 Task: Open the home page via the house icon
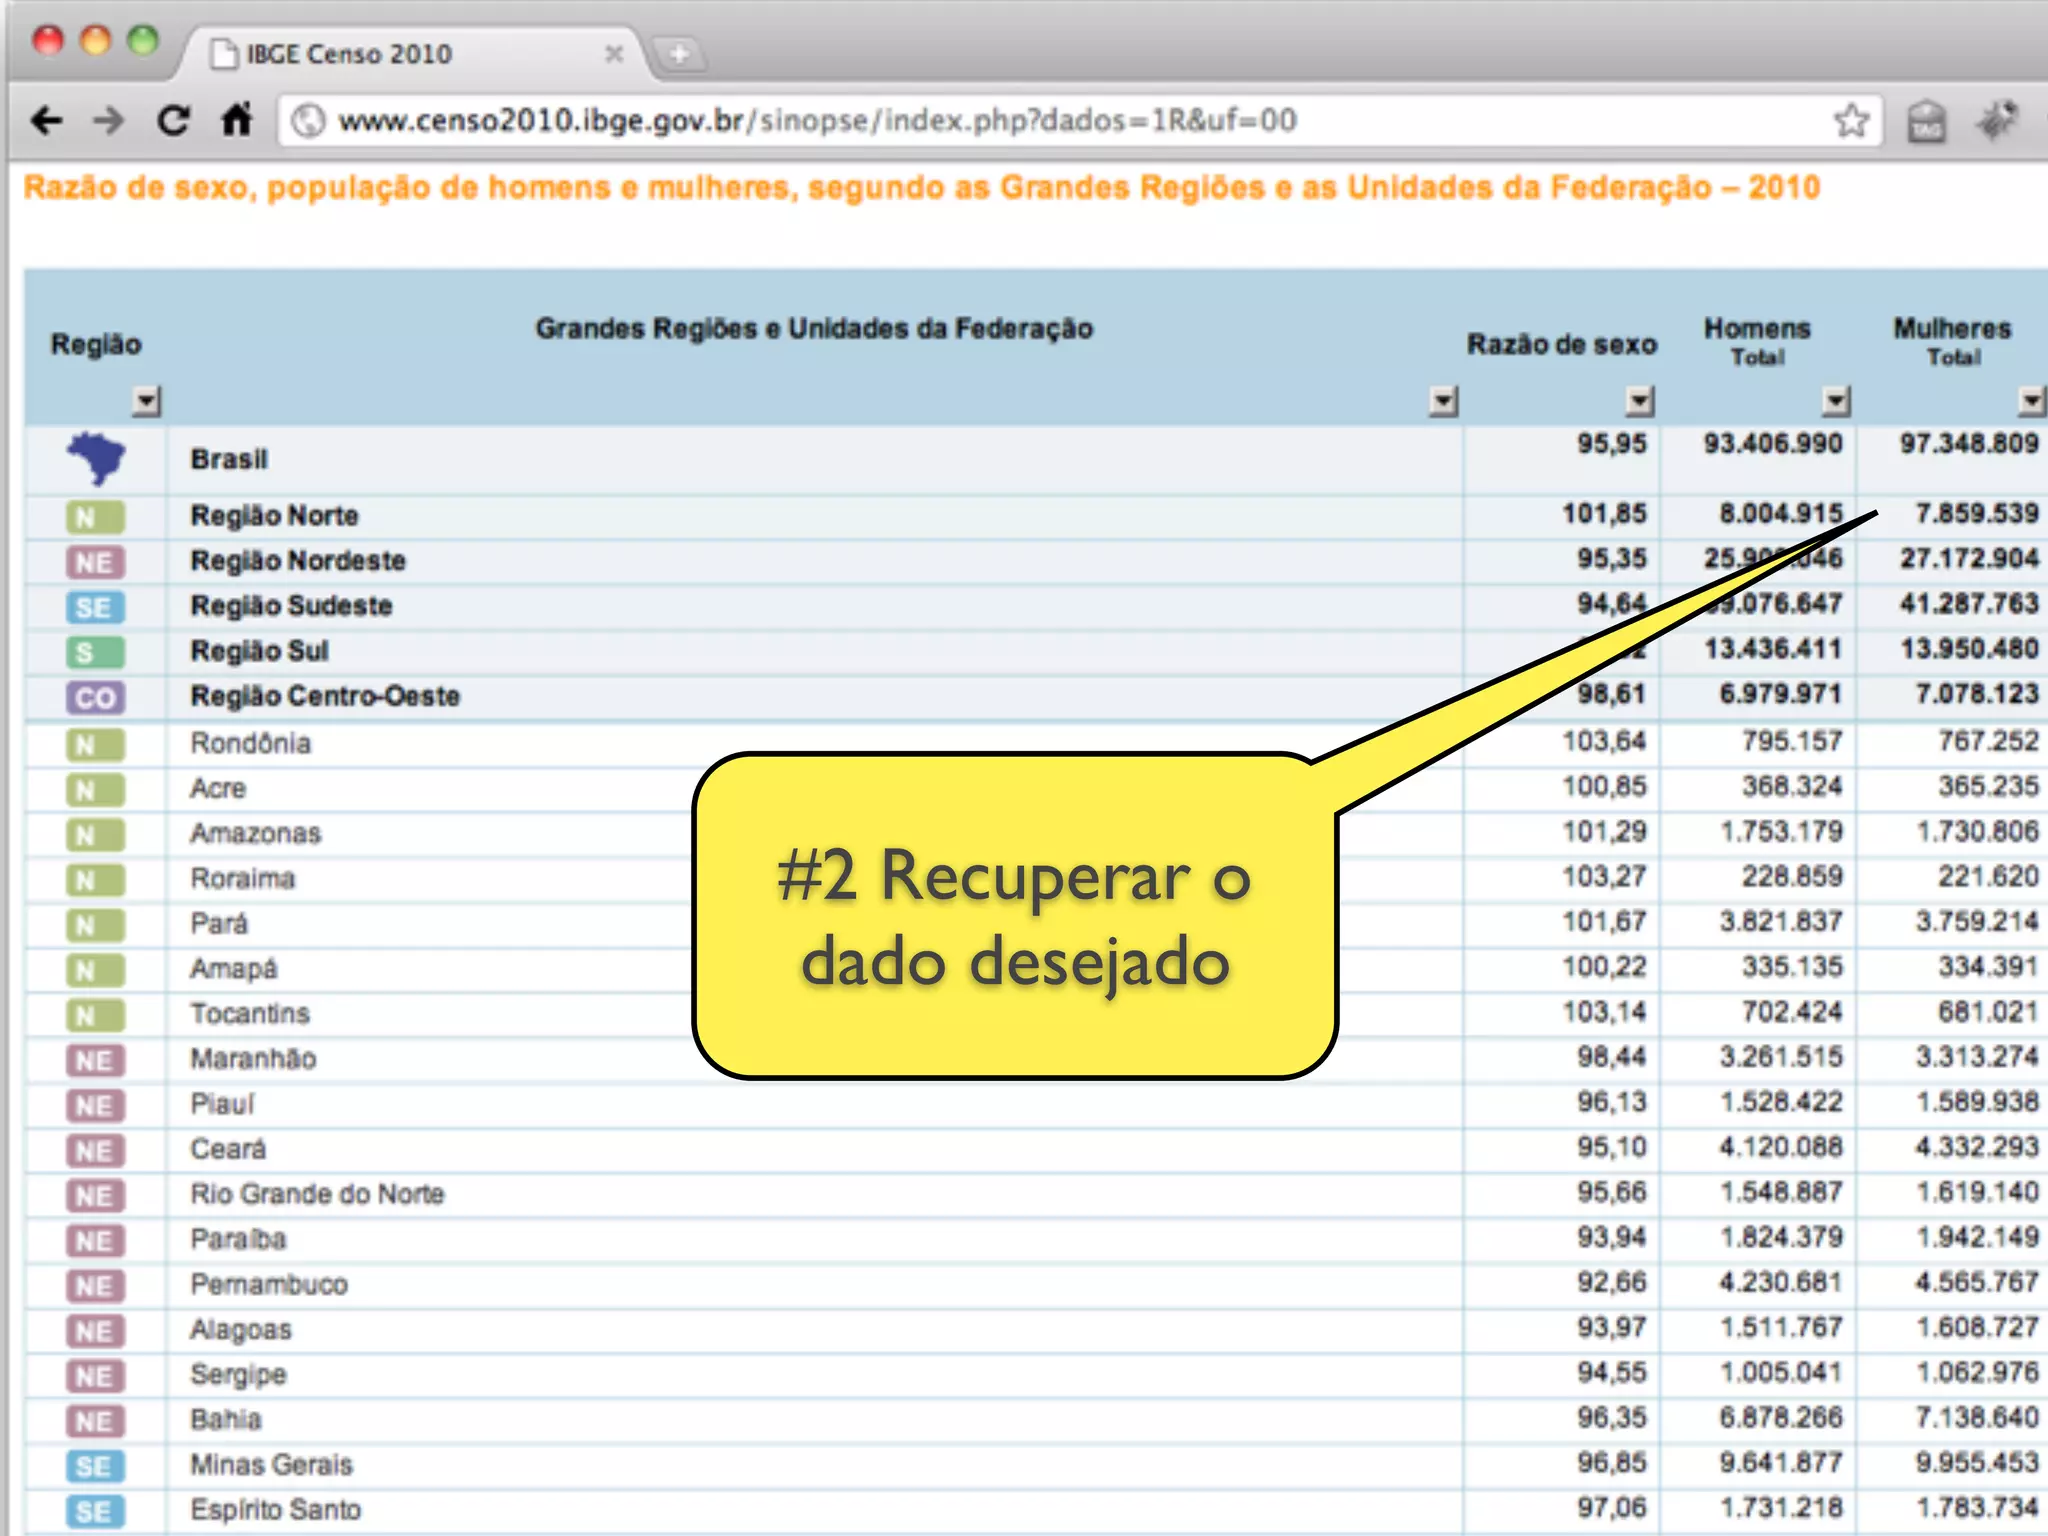(x=237, y=121)
